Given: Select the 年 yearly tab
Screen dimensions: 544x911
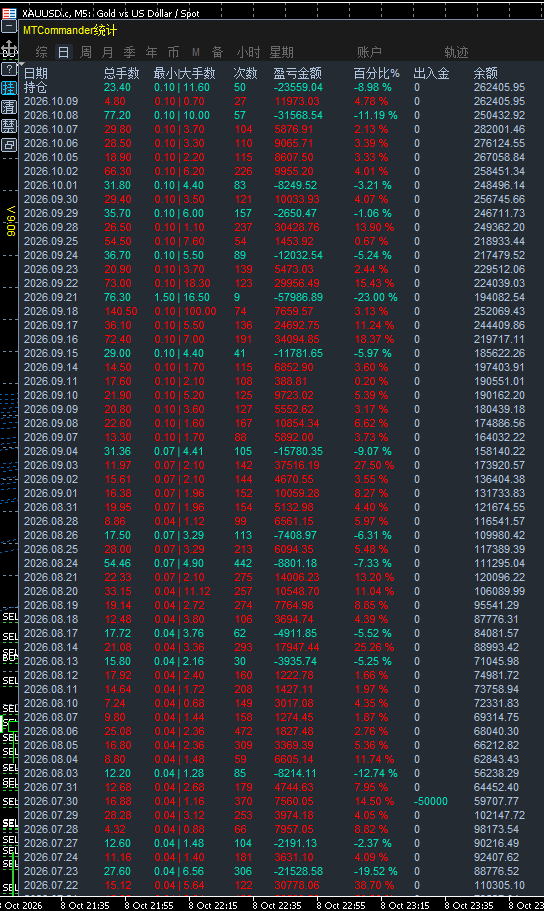Looking at the screenshot, I should point(152,52).
